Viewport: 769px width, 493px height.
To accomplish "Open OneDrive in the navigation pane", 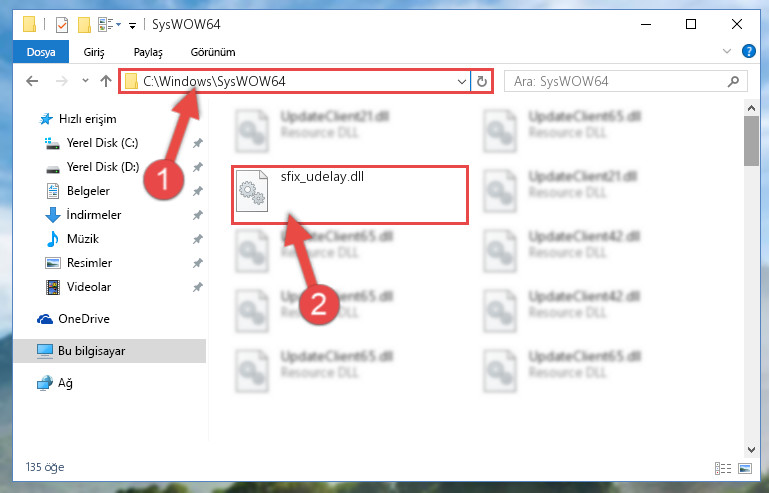I will click(83, 319).
